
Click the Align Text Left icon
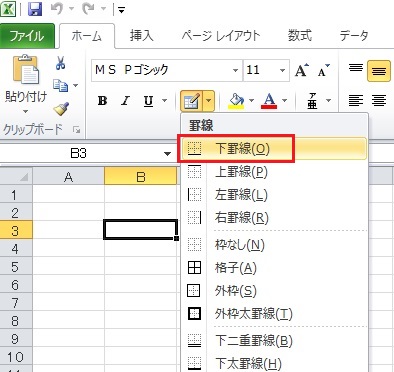click(x=356, y=100)
